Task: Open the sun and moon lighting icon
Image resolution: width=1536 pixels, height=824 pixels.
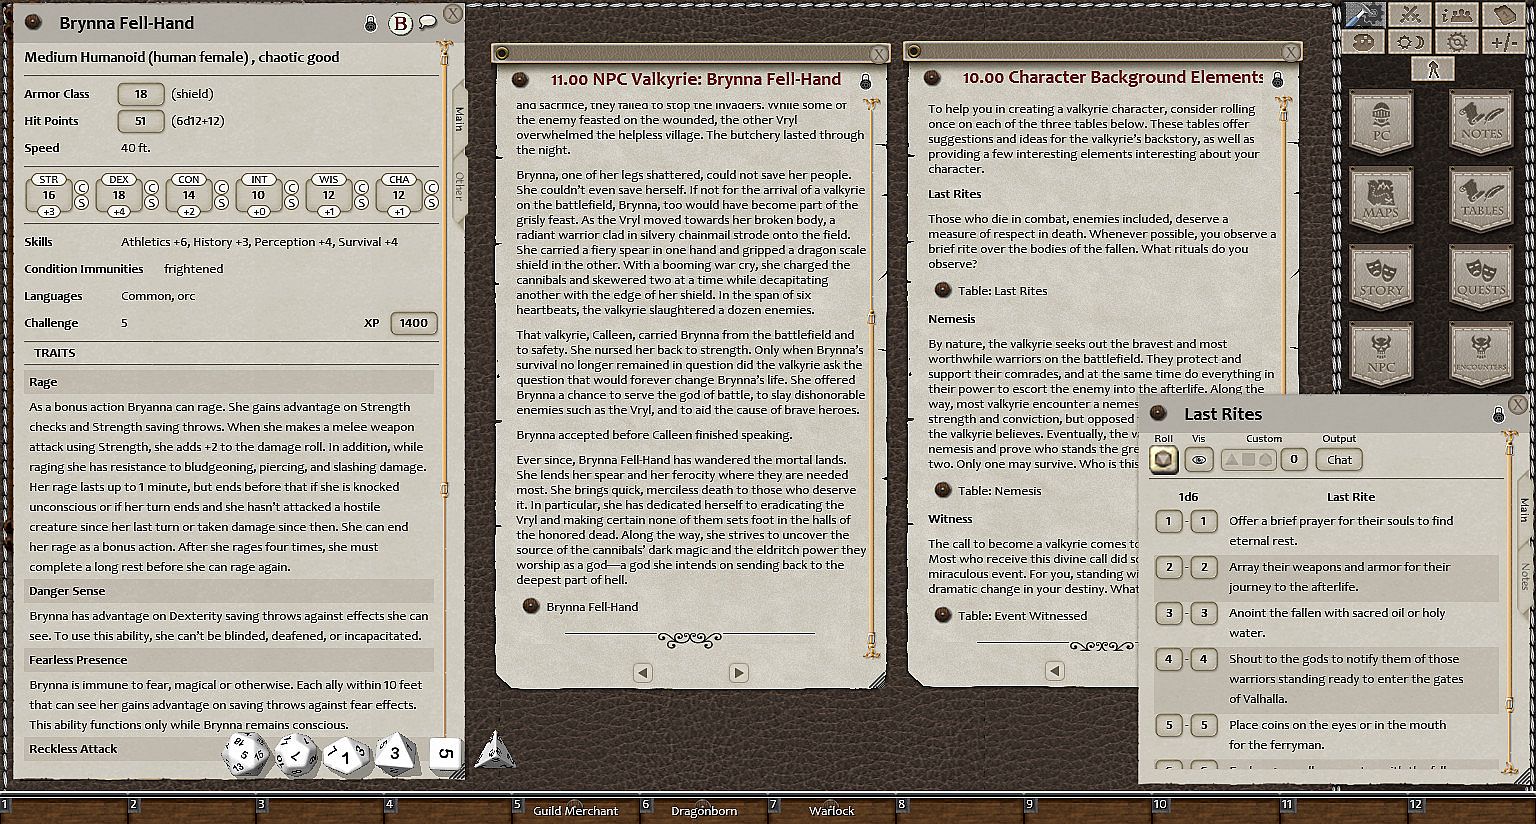Action: pos(1411,42)
